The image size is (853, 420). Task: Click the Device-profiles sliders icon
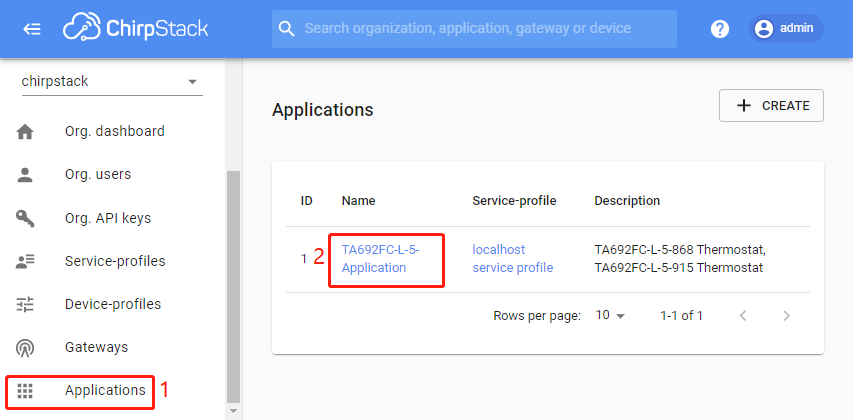click(25, 304)
